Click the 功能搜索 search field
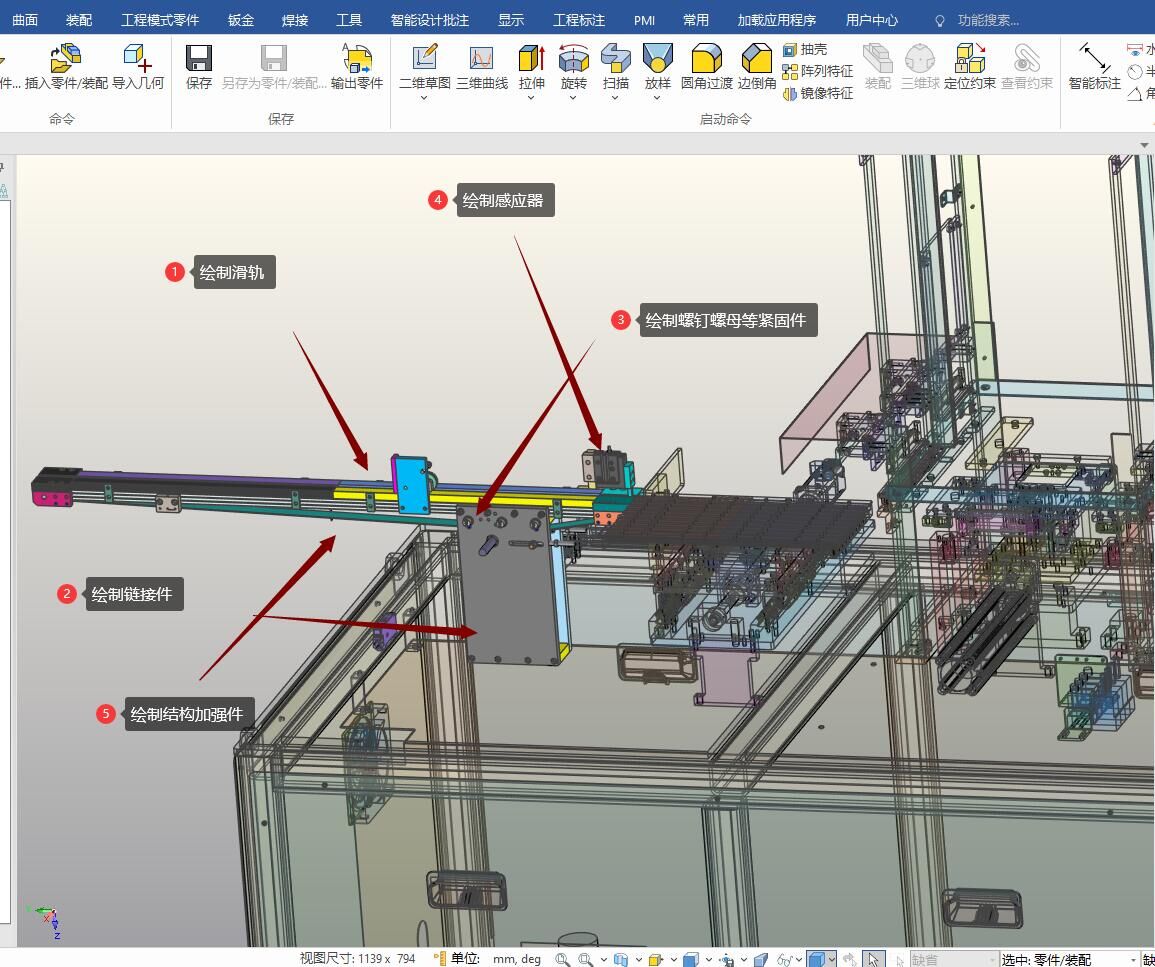1155x967 pixels. coord(988,20)
